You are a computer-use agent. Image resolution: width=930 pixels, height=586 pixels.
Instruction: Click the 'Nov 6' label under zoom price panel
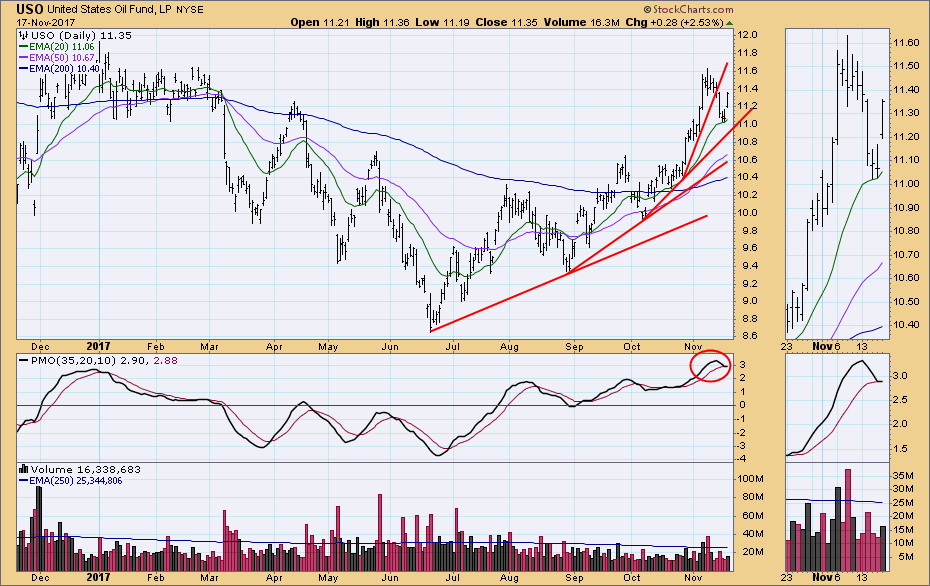pyautogui.click(x=826, y=346)
